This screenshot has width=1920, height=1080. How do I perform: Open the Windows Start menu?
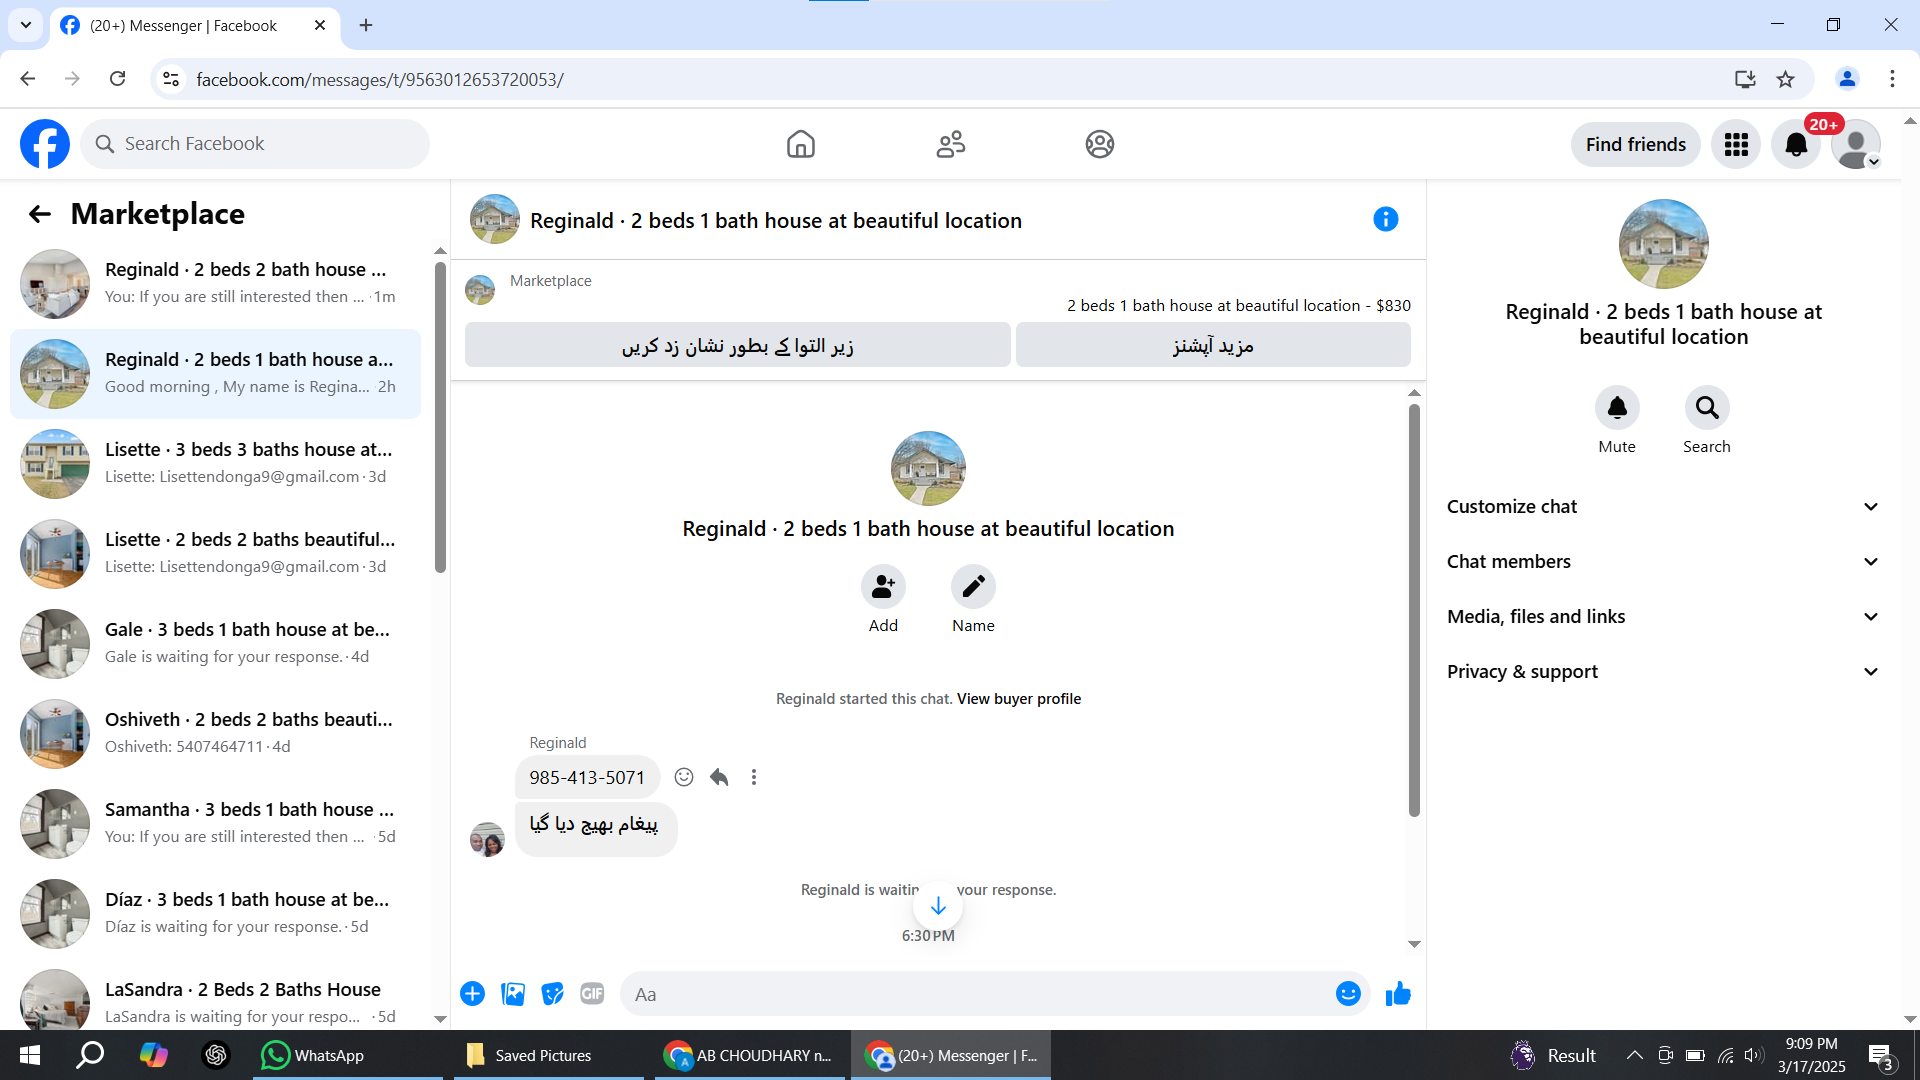(30, 1055)
